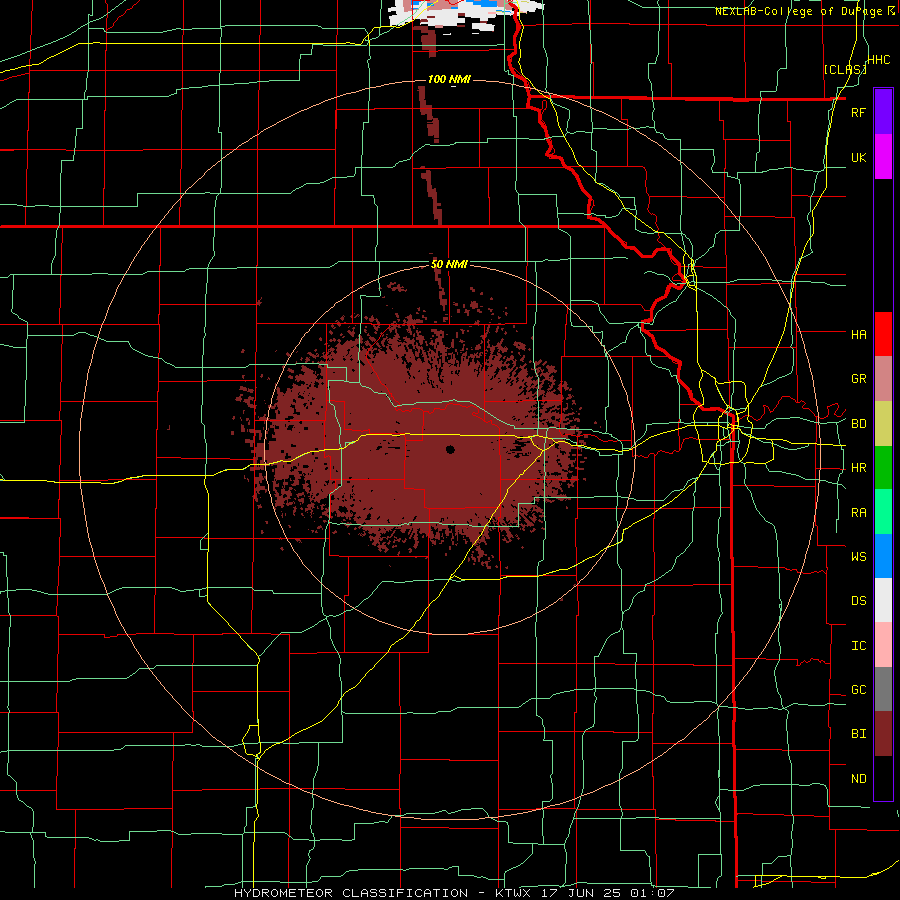Click the IC legend label
This screenshot has width=900, height=900.
pos(858,646)
